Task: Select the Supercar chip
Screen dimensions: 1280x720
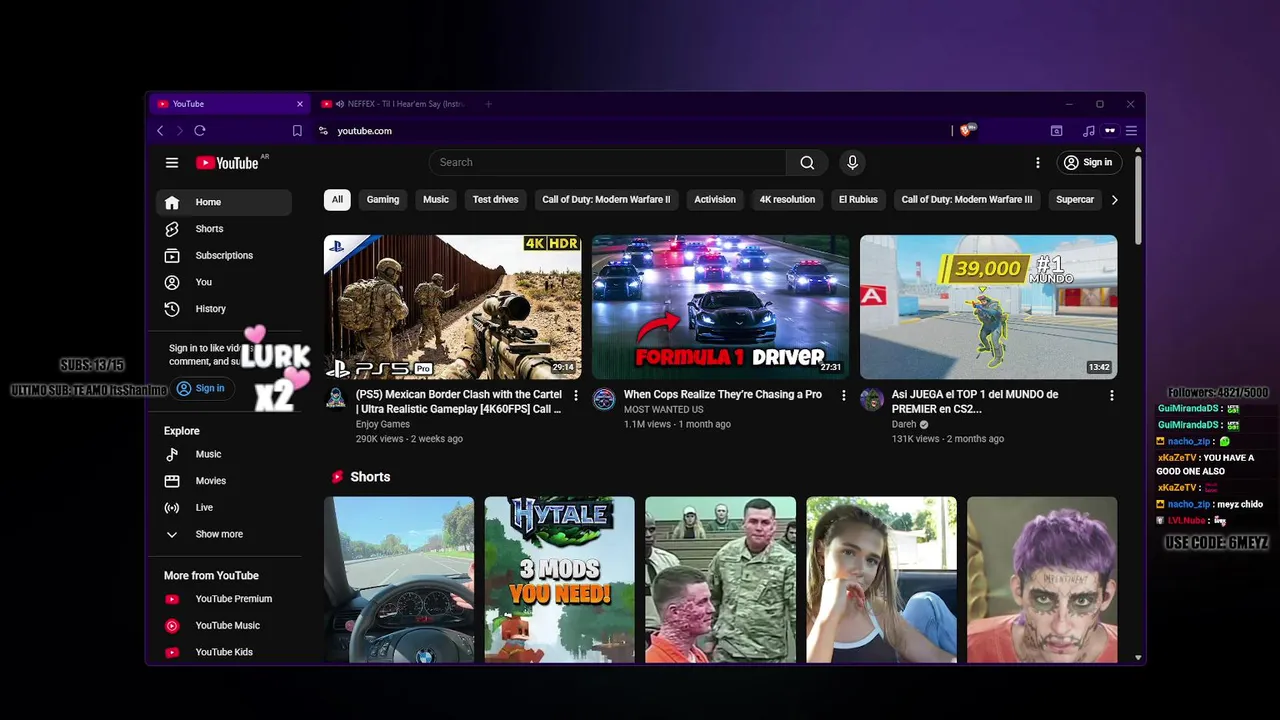Action: (1075, 199)
